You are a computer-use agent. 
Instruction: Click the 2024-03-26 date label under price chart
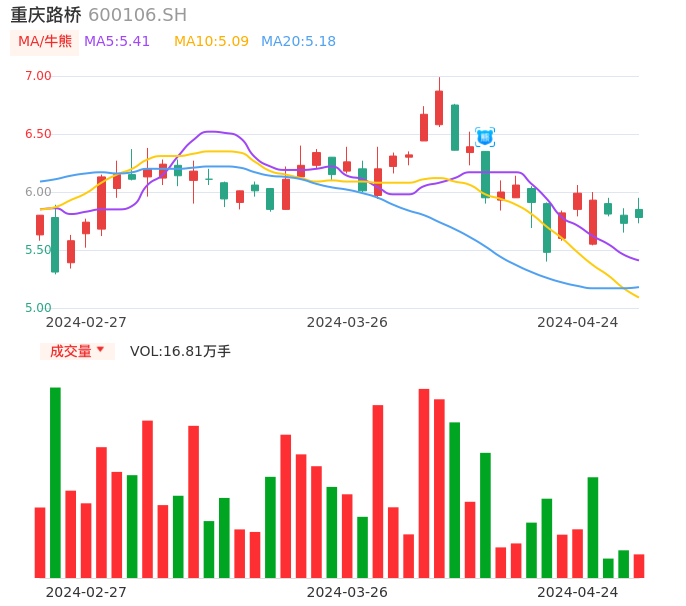coord(347,322)
